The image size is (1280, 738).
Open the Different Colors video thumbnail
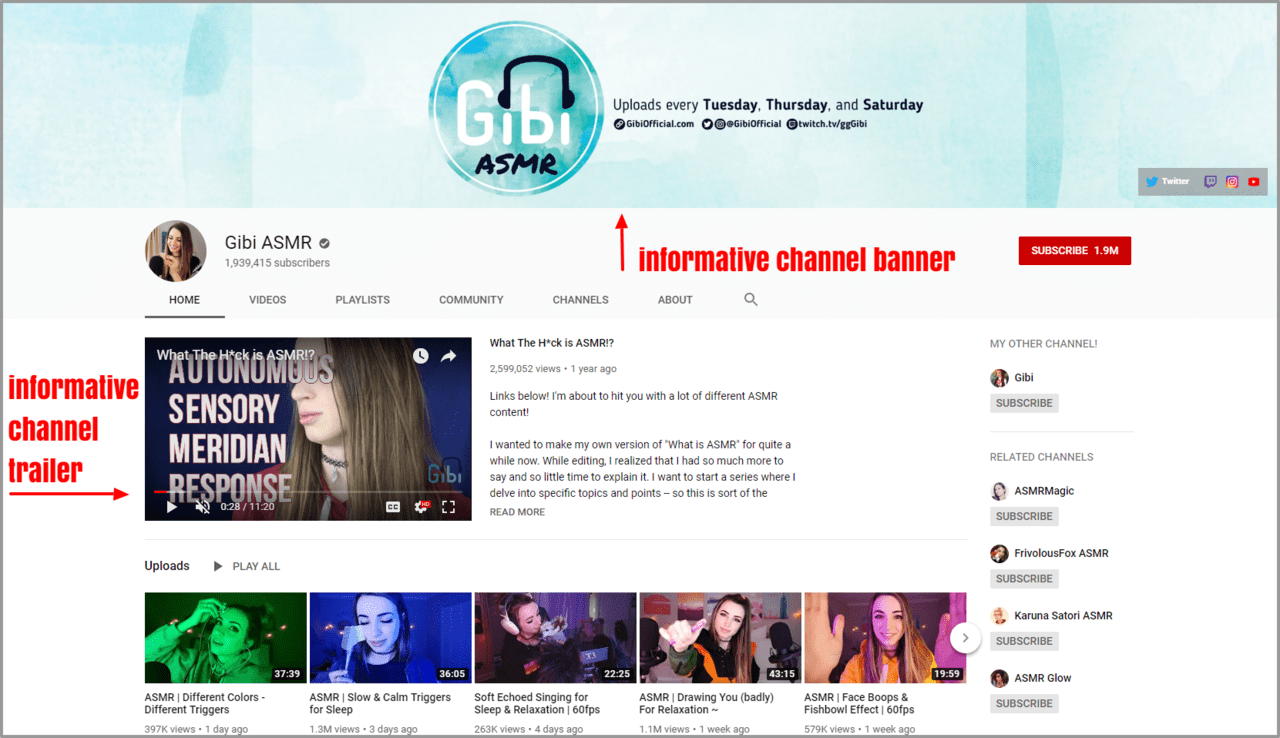click(x=226, y=637)
